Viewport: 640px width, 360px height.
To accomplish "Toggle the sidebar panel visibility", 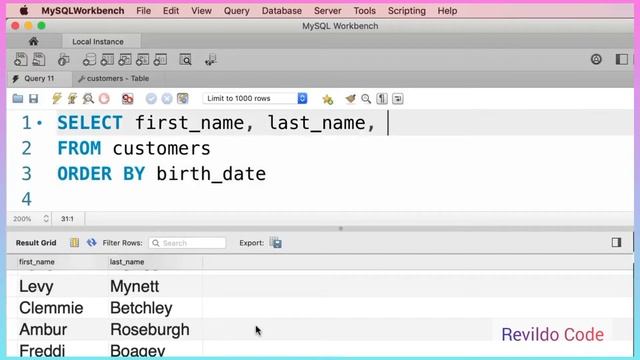I will coord(621,60).
